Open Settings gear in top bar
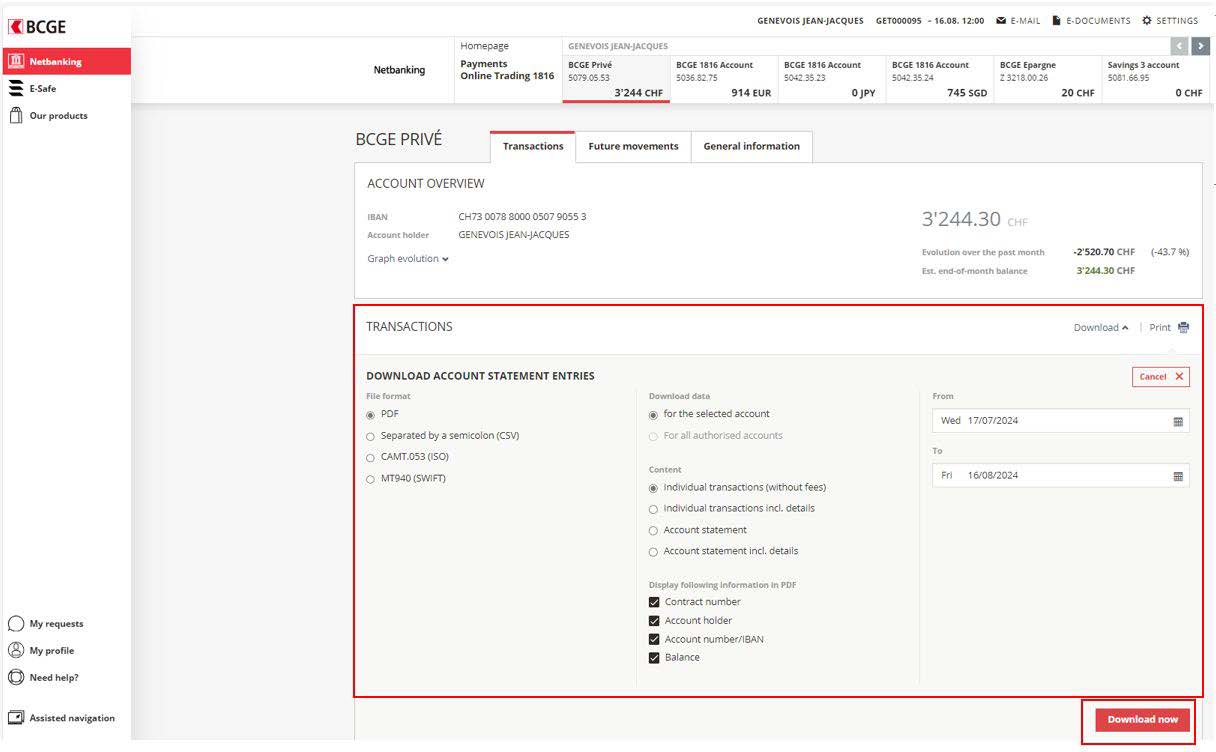Viewport: 1216px width, 752px height. point(1147,21)
